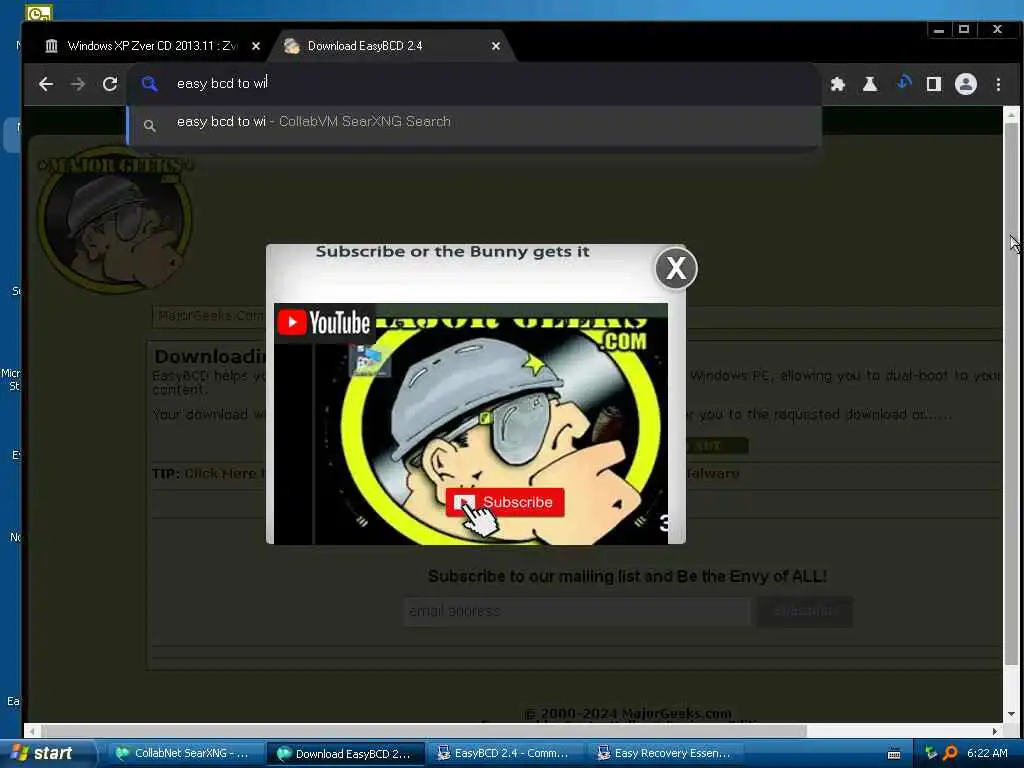Click the mailing list Subscribe button
Viewport: 1024px width, 768px height.
click(804, 611)
